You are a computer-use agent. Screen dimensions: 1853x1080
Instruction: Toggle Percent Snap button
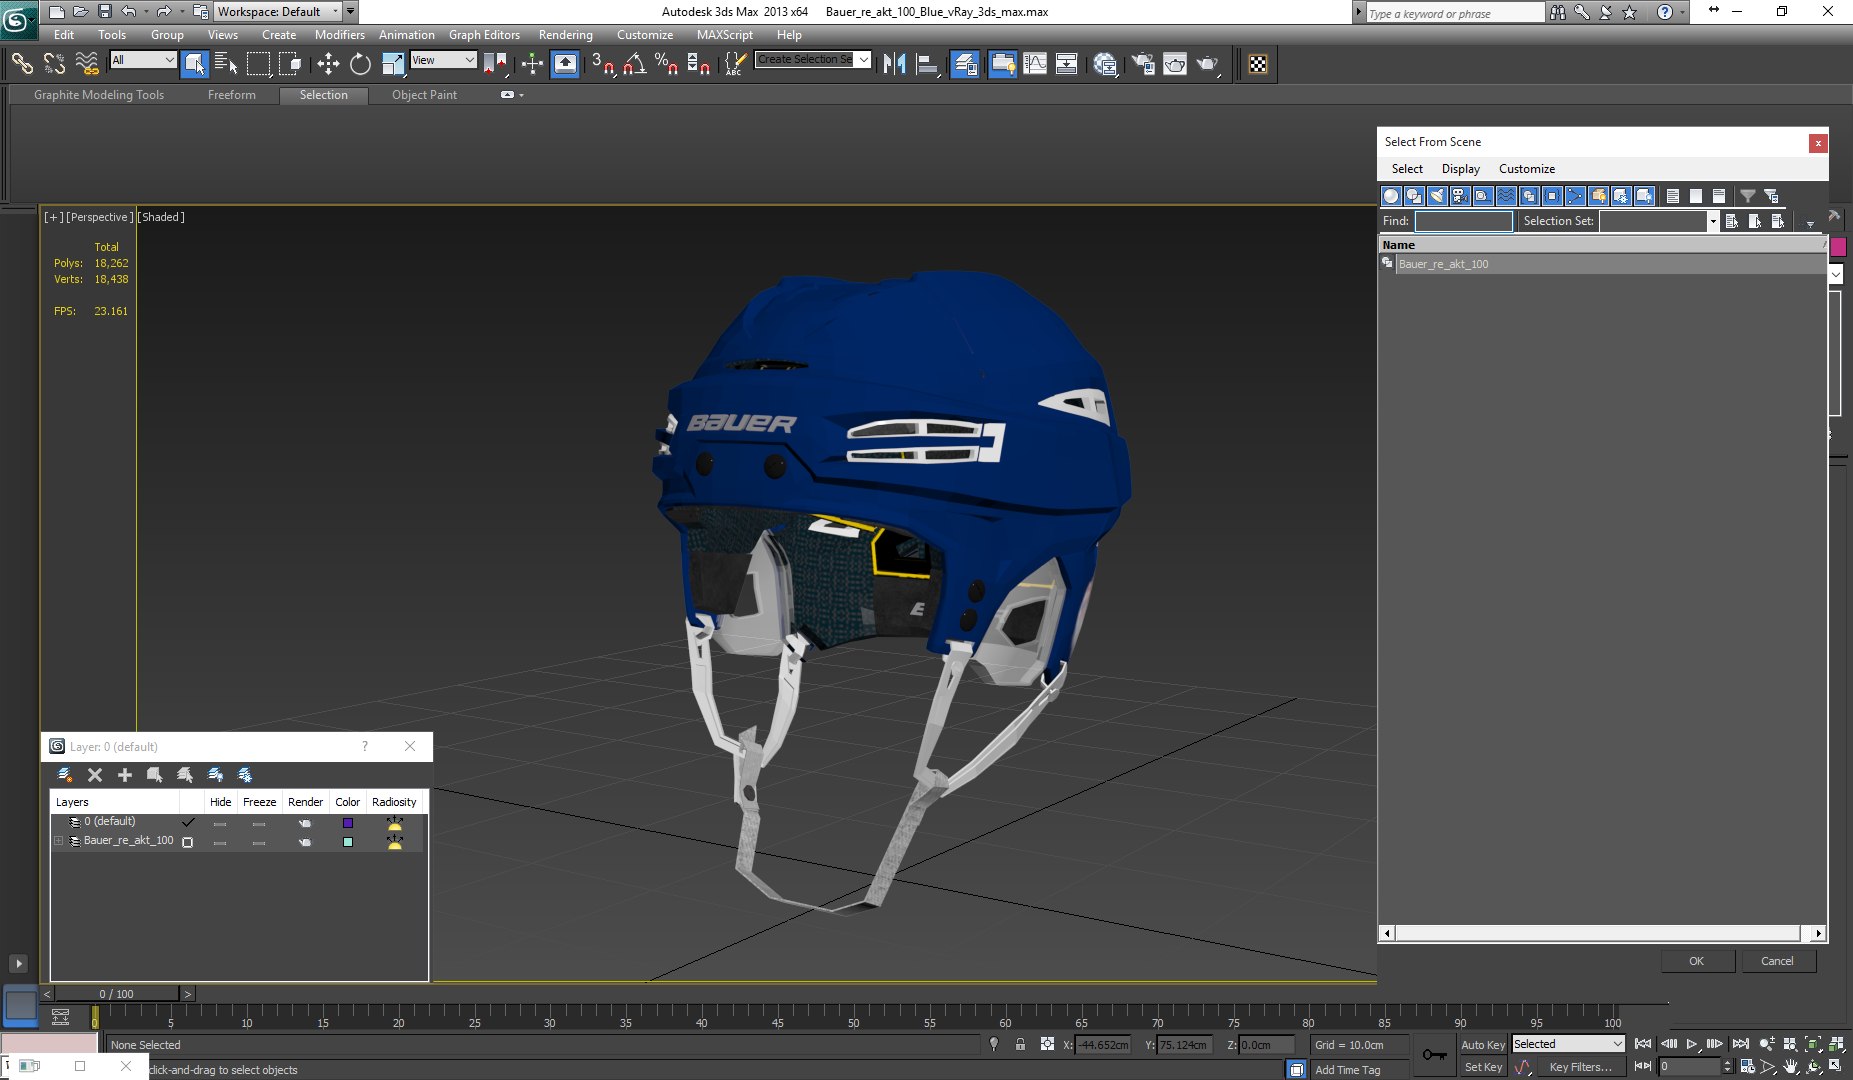point(666,64)
